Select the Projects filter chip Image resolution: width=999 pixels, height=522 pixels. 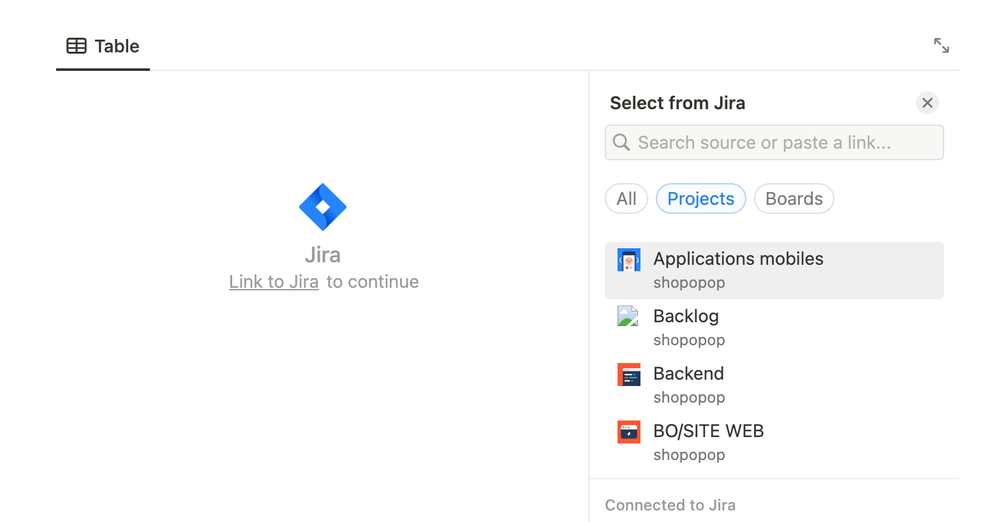[701, 199]
